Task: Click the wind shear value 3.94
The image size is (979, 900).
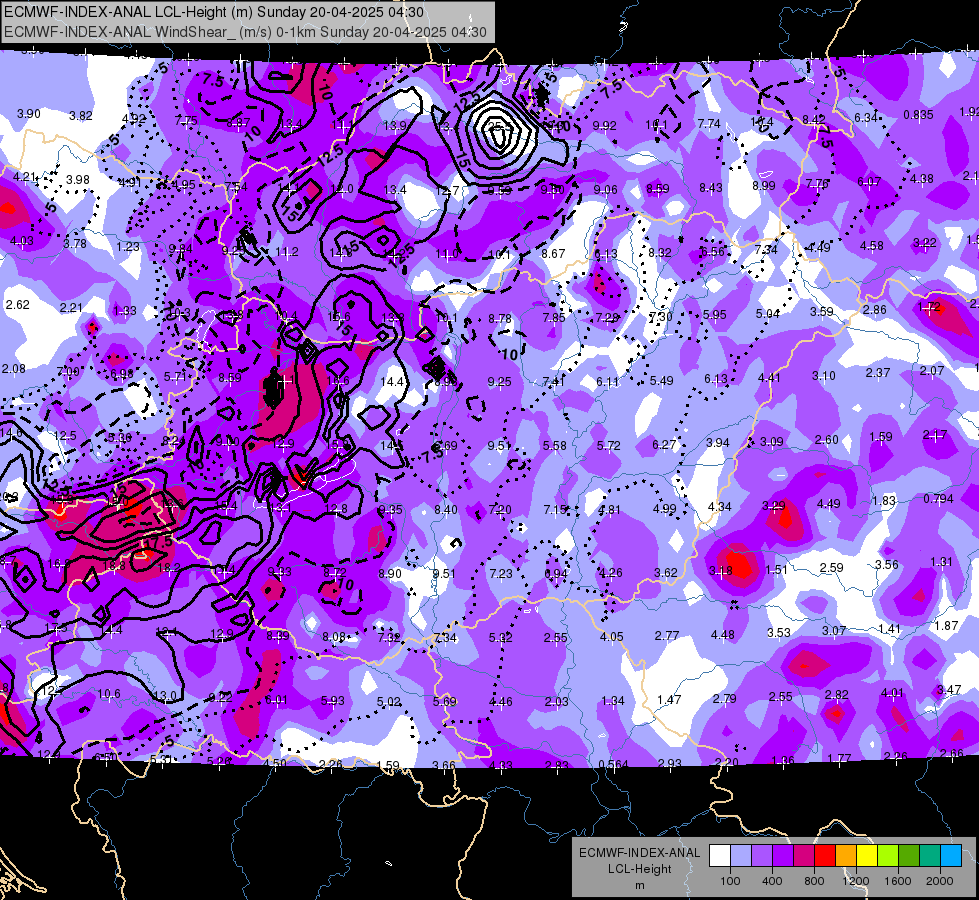Action: coord(718,442)
